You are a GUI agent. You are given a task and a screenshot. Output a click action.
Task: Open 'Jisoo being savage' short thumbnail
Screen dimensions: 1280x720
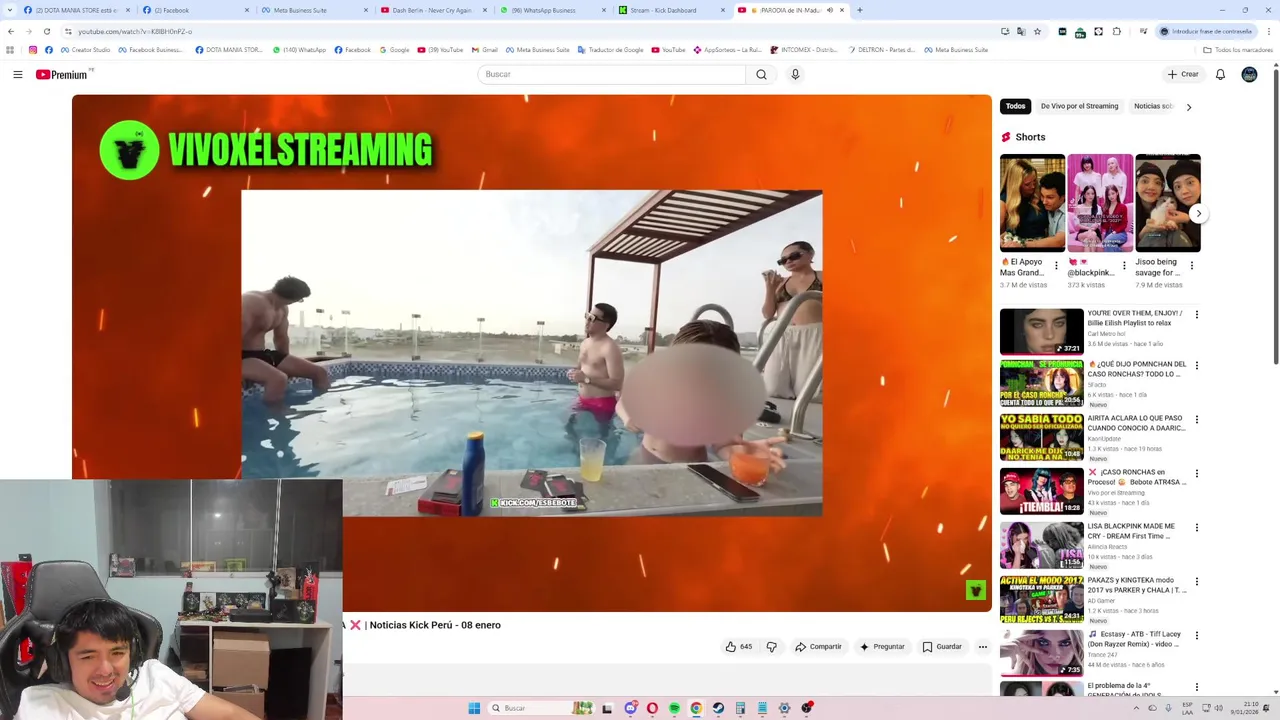(1167, 203)
